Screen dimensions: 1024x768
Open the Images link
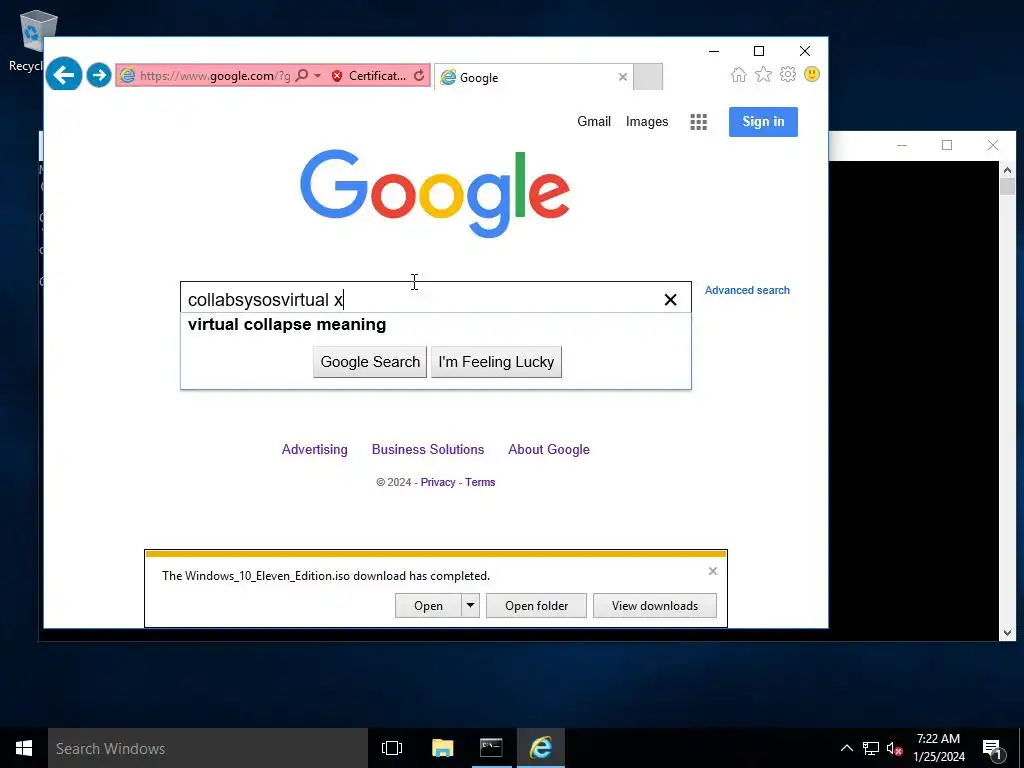647,121
